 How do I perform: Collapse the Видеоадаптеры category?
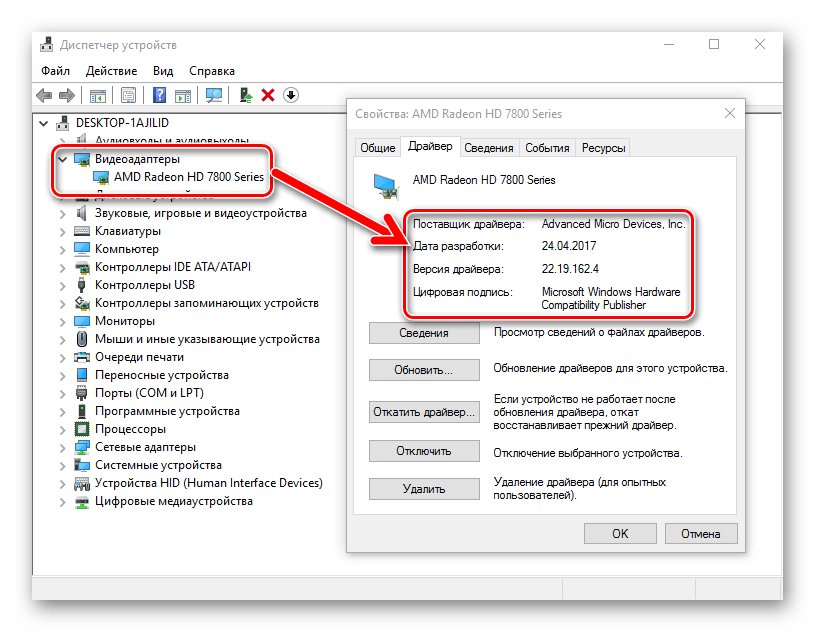click(x=62, y=159)
